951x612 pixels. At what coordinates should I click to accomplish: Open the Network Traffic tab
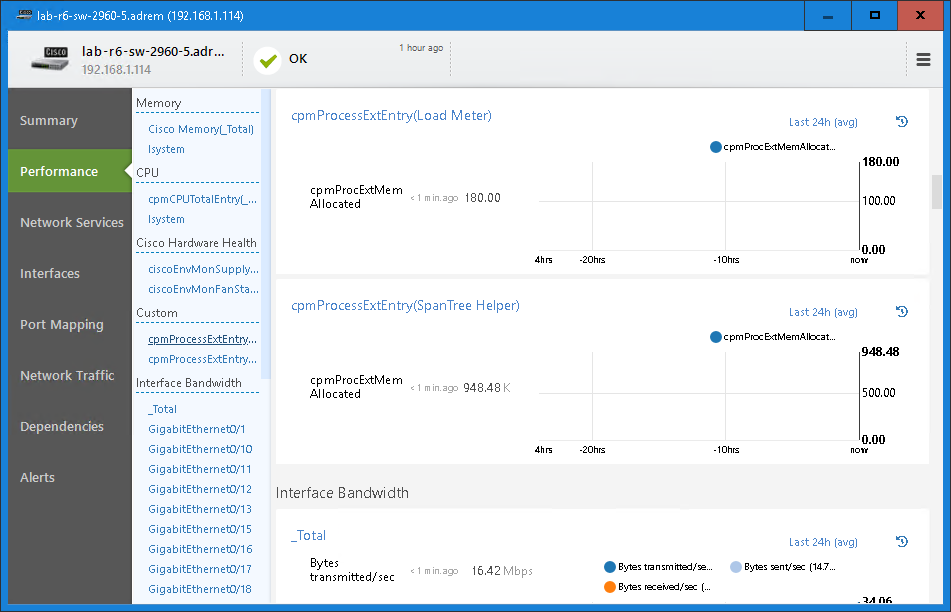pyautogui.click(x=70, y=375)
